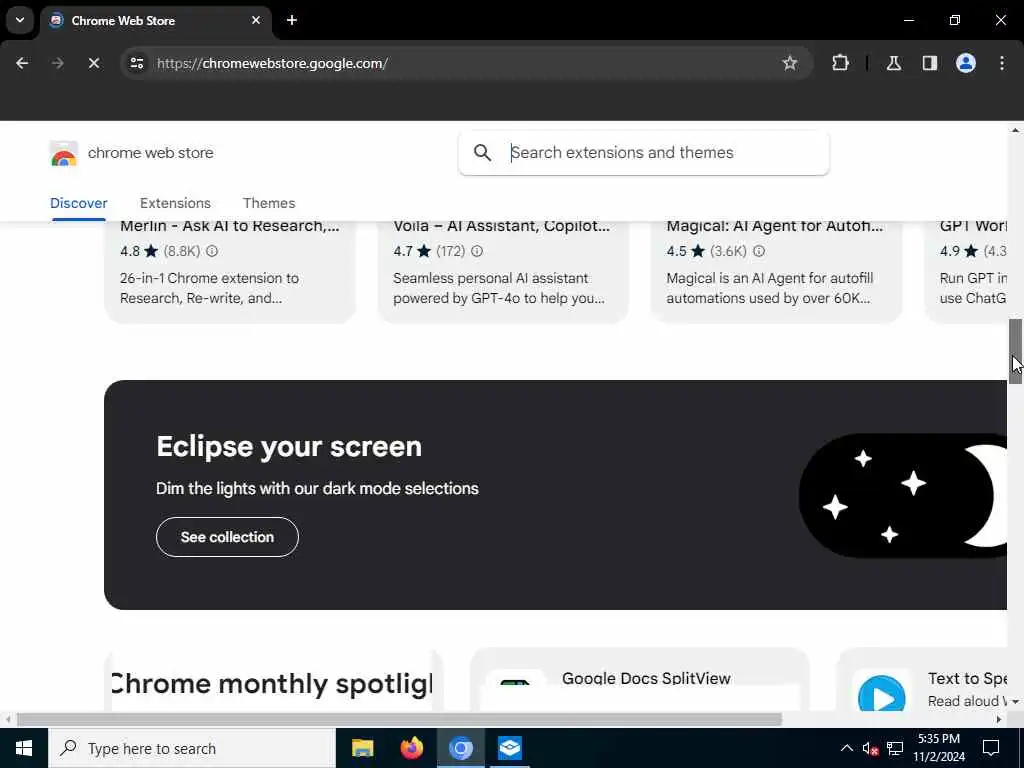This screenshot has width=1024, height=768.
Task: Click the Chrome taskbar icon
Action: [x=460, y=748]
